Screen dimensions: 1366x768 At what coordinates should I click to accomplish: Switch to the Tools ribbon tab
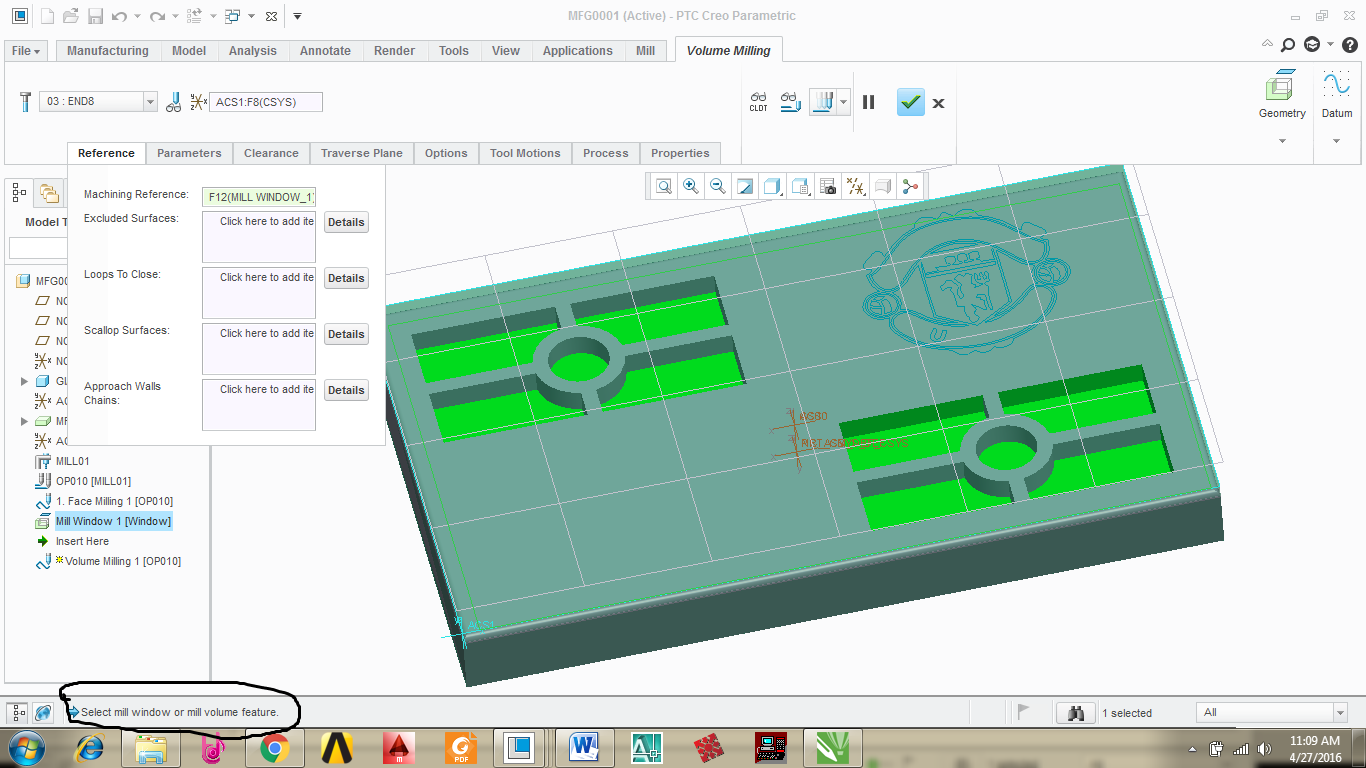[454, 51]
